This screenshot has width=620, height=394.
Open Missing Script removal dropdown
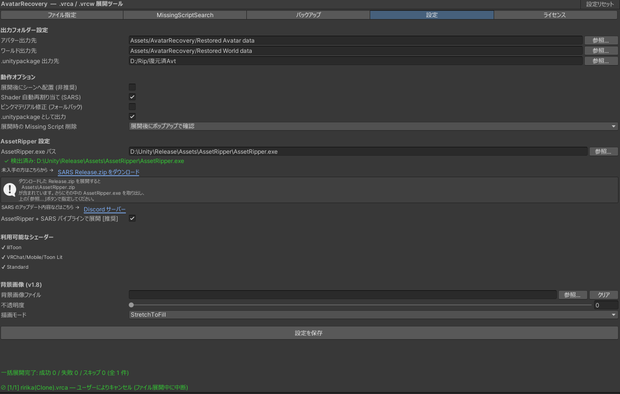(373, 126)
